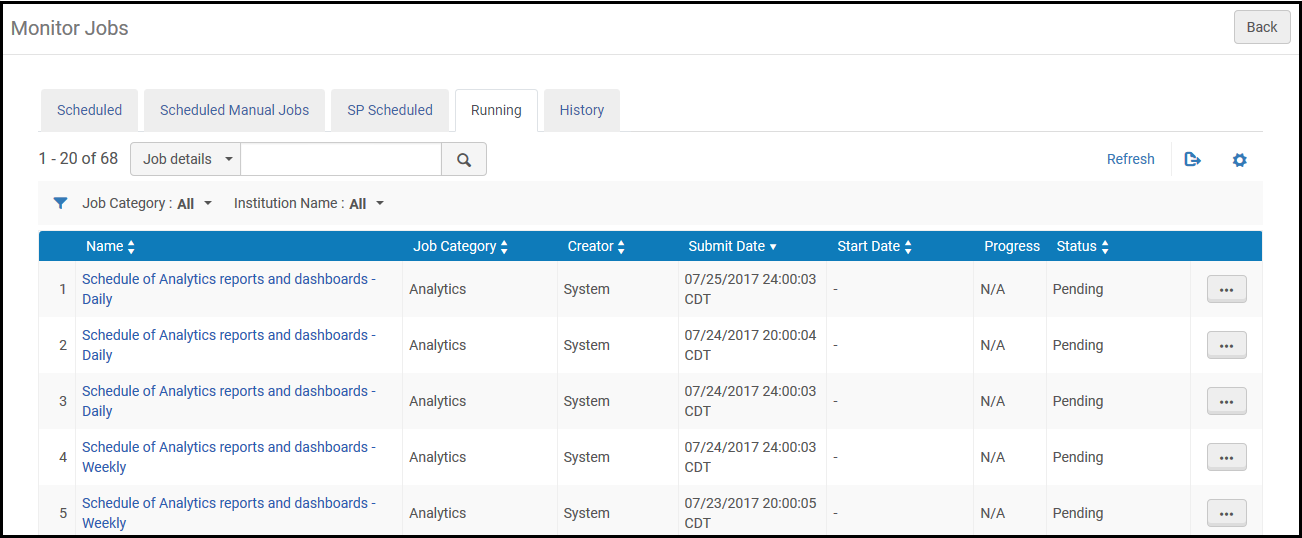This screenshot has height=538, width=1302.
Task: Switch to the Scheduled tab
Action: tap(89, 110)
